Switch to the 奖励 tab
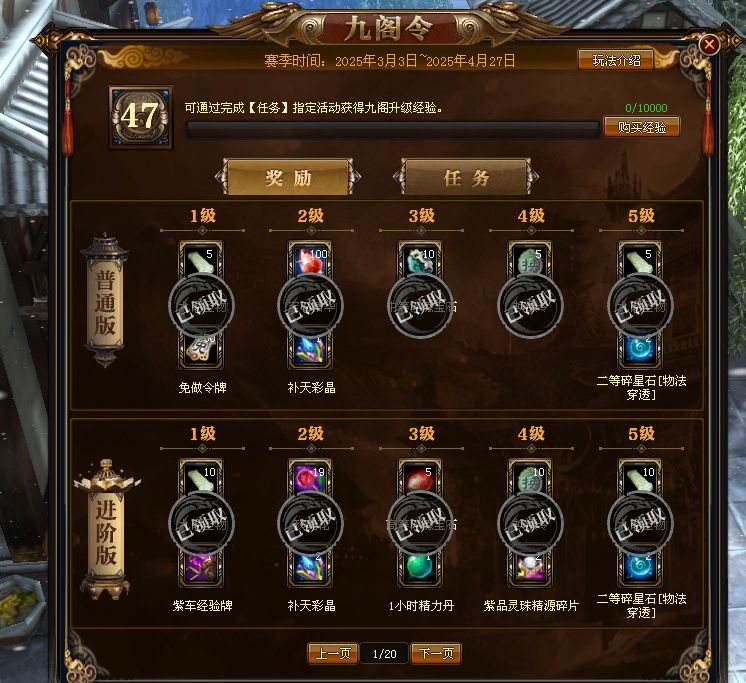This screenshot has width=746, height=683. (x=288, y=177)
